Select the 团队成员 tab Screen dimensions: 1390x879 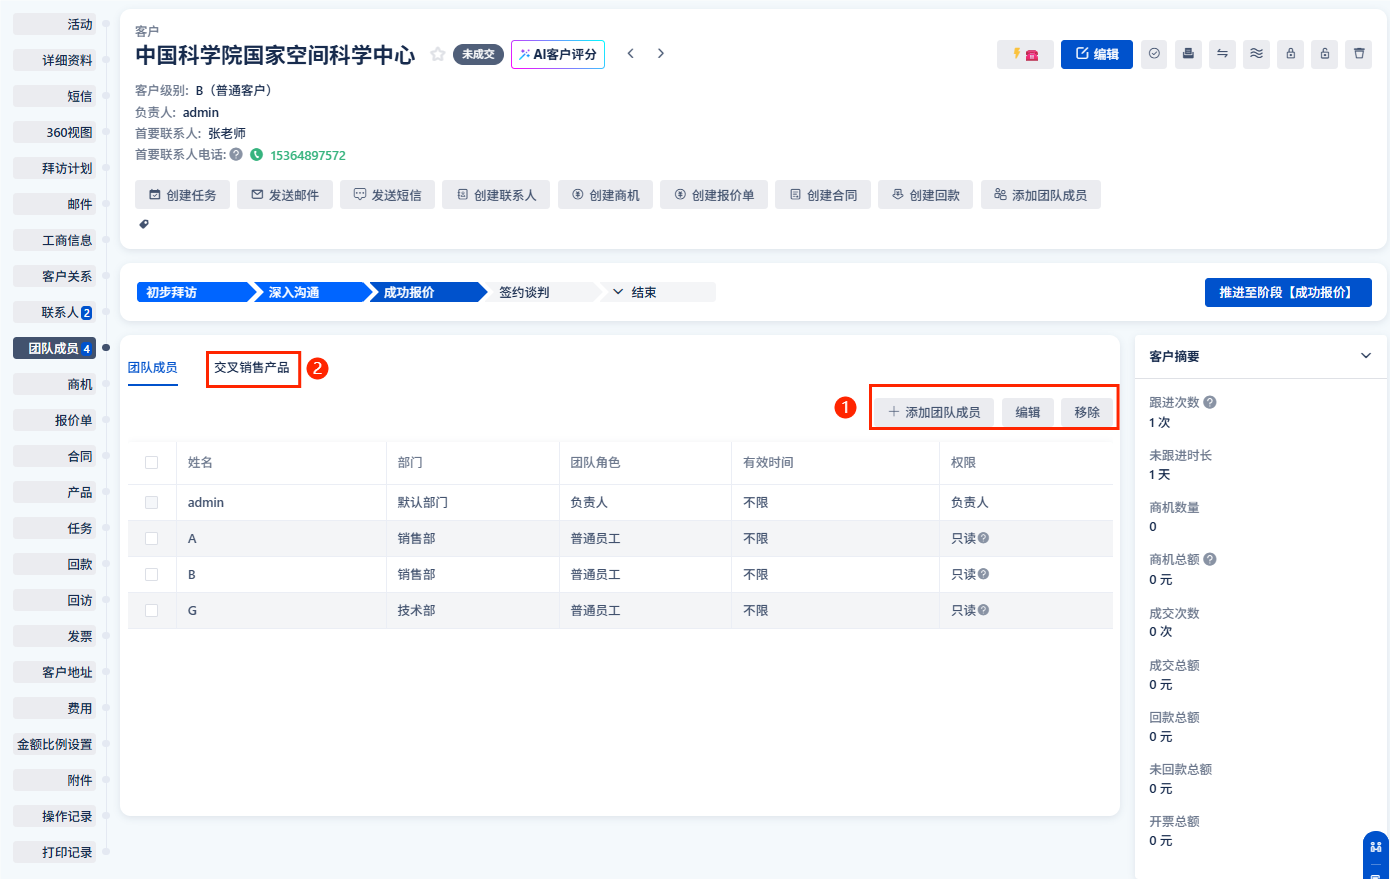pyautogui.click(x=153, y=368)
